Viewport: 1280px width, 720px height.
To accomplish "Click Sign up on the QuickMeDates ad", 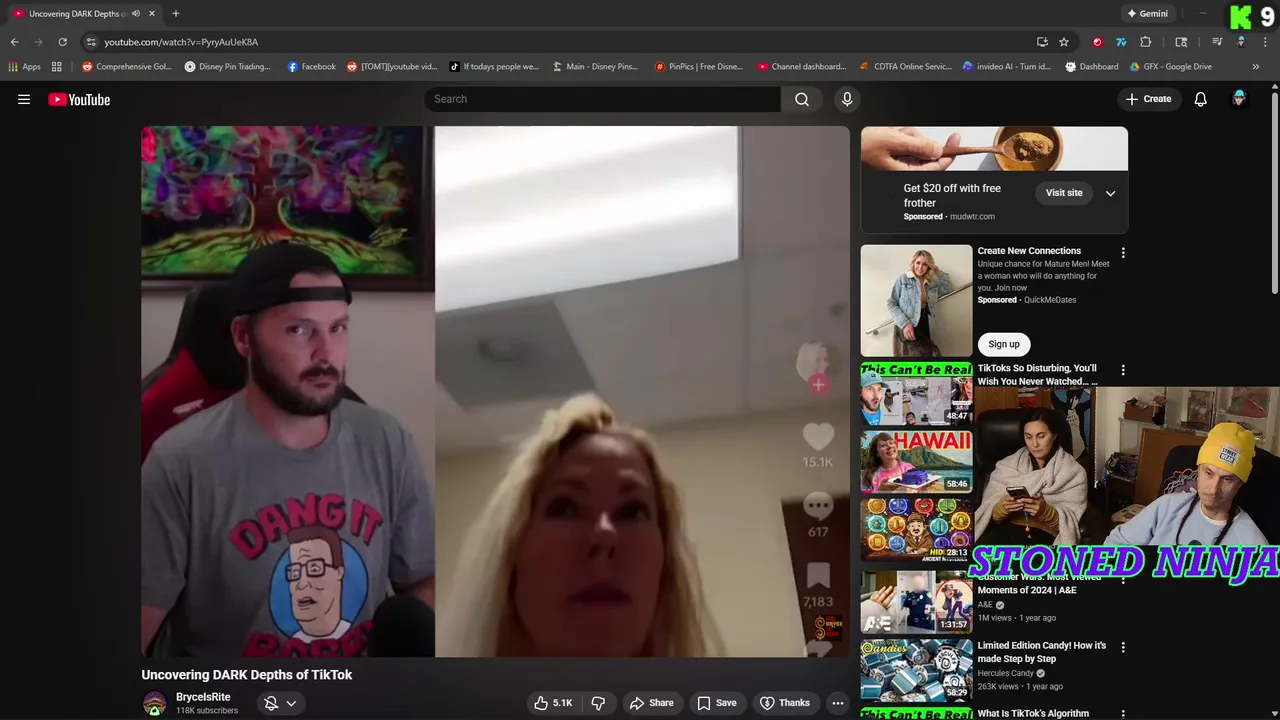I will [1004, 344].
